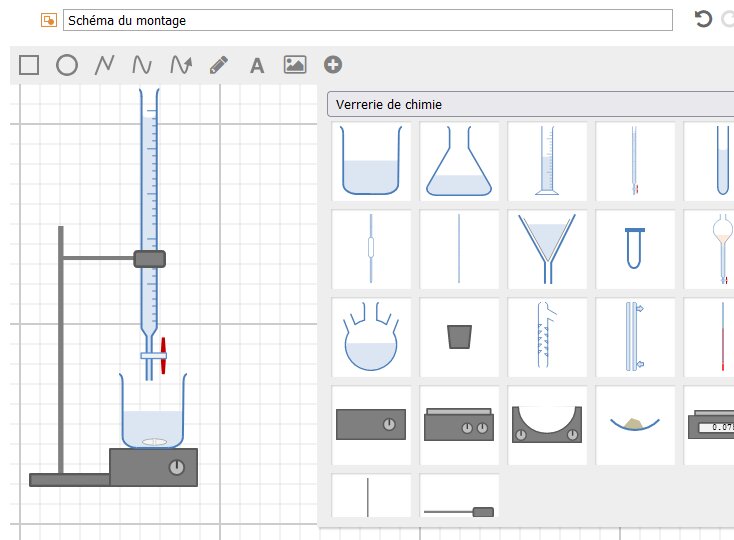Viewport: 734px width, 540px height.
Task: Select the curve with arrow tool
Action: [x=180, y=65]
